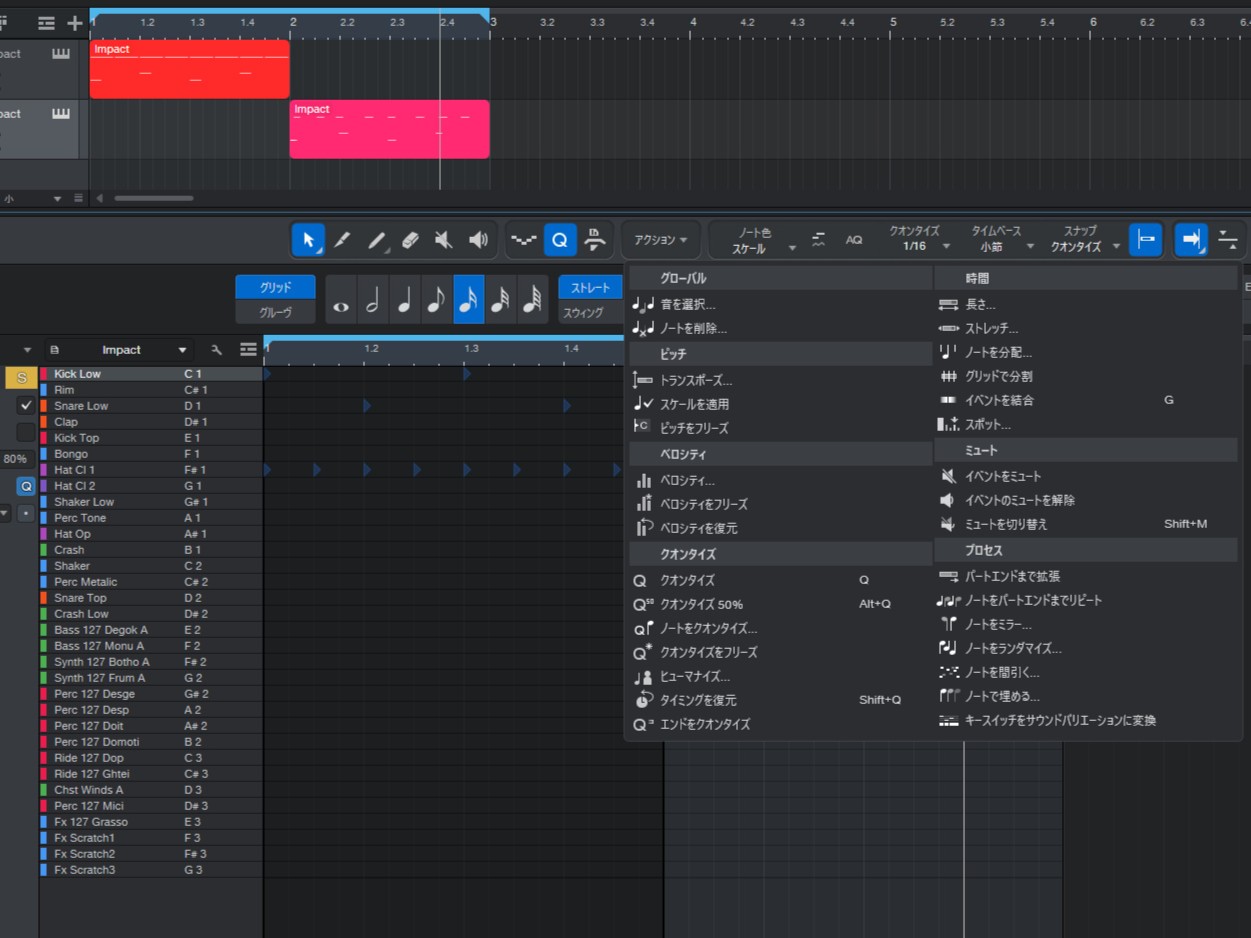Viewport: 1251px width, 938px height.
Task: Select the pink Impact clip in arrangement
Action: point(389,130)
